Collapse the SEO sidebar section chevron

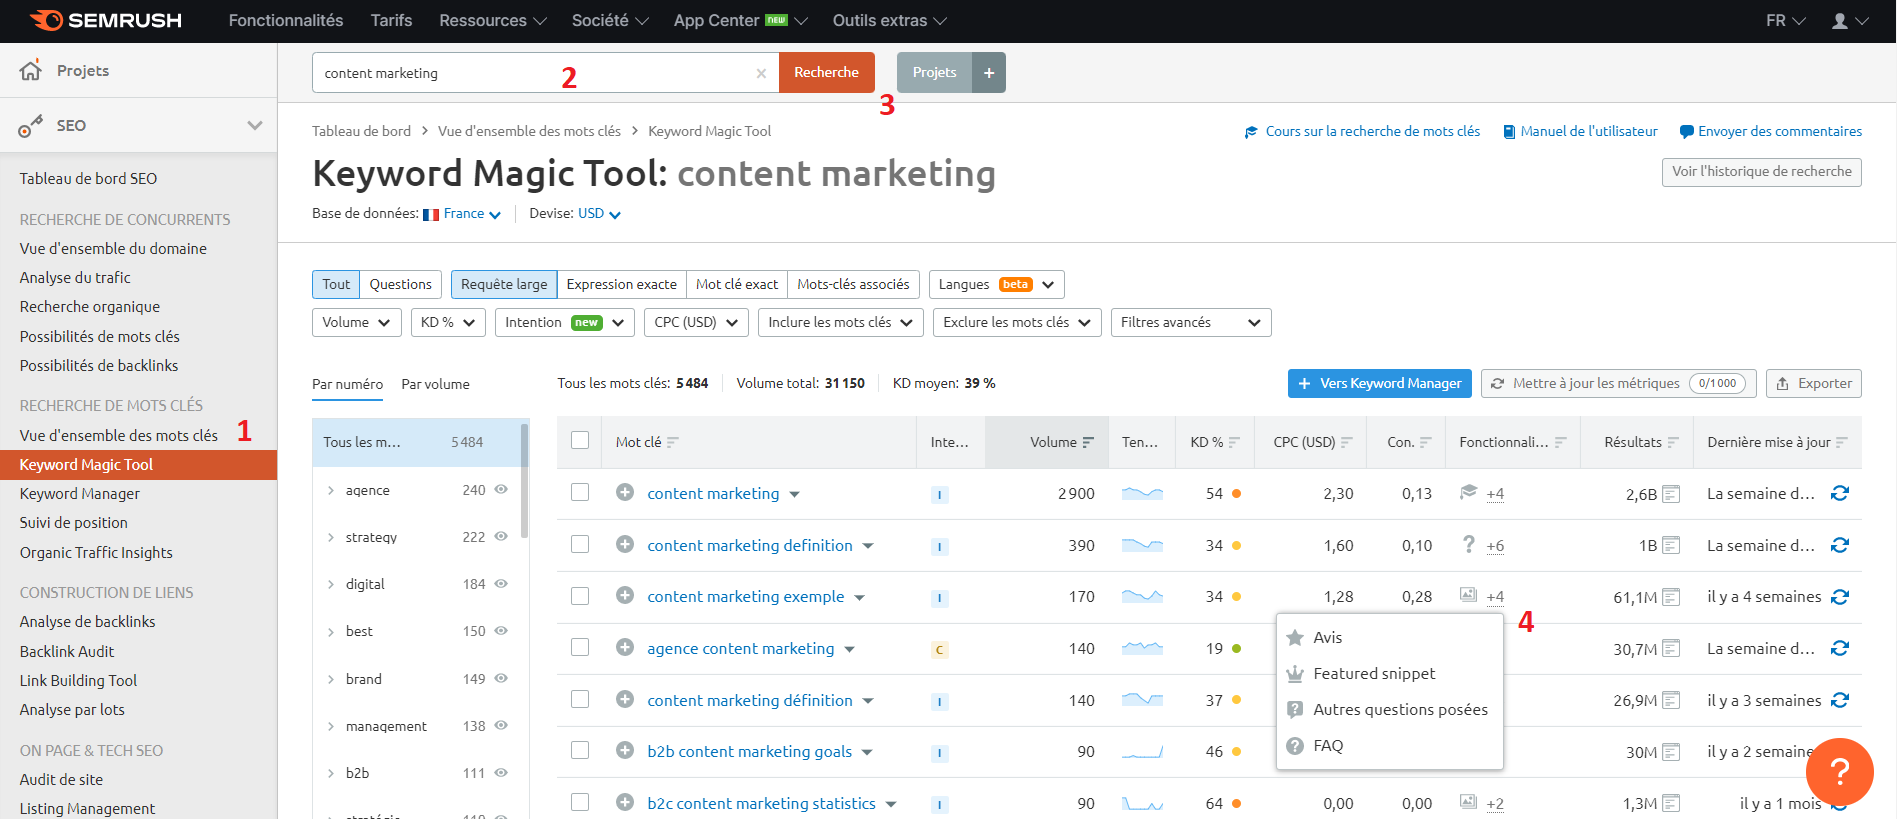point(255,125)
